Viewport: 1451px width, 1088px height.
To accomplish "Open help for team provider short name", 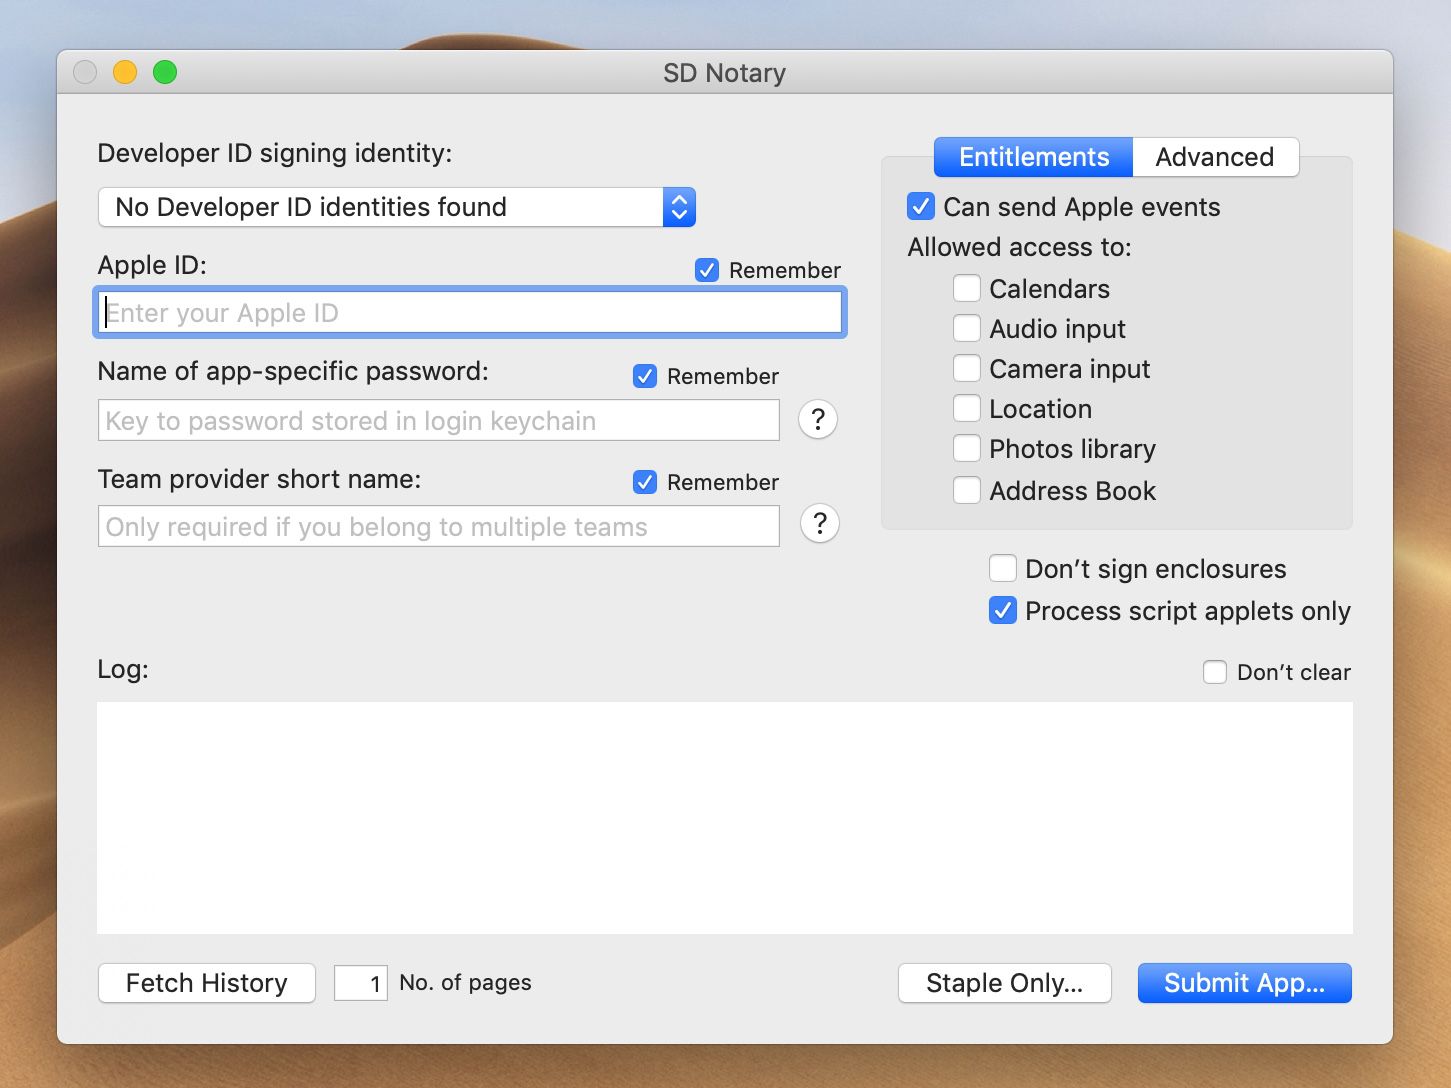I will [819, 524].
